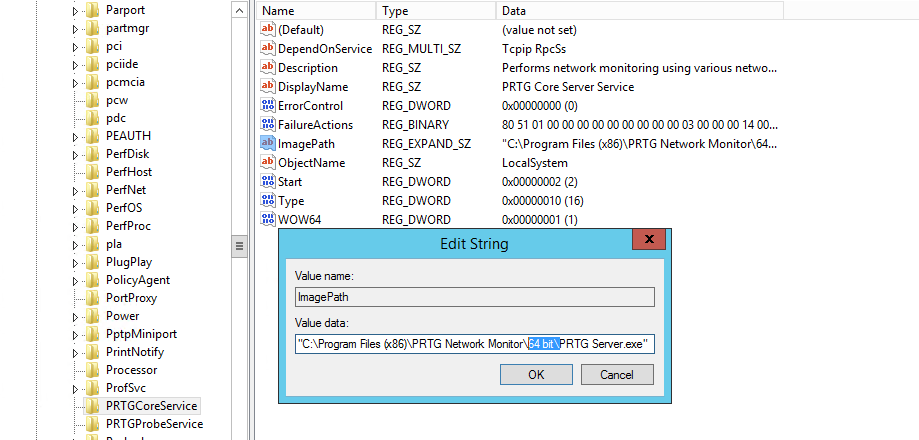
Task: Click the PRTGProbeService folder icon
Action: pos(92,424)
